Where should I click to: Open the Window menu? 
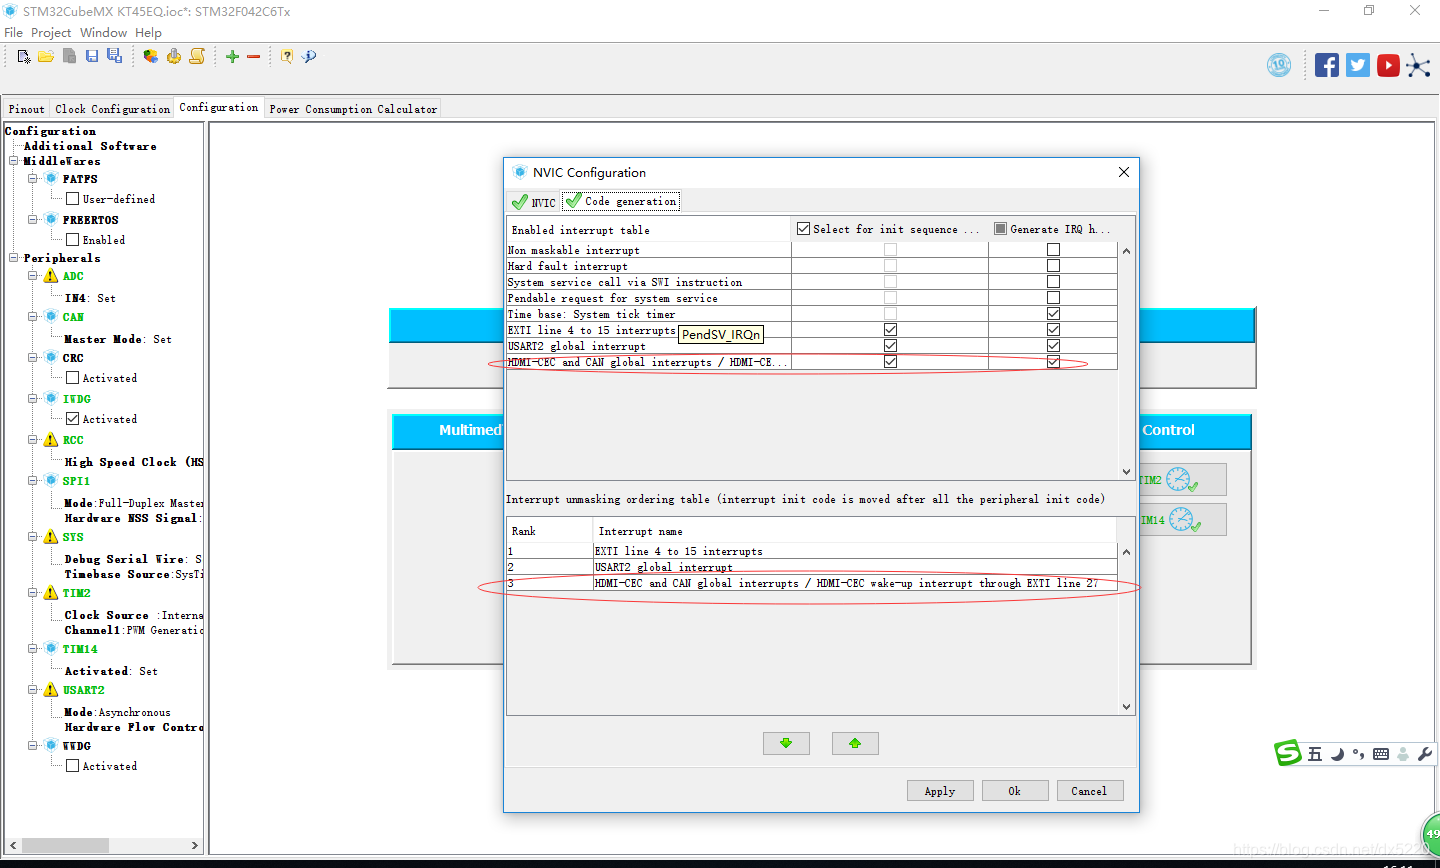(x=103, y=32)
